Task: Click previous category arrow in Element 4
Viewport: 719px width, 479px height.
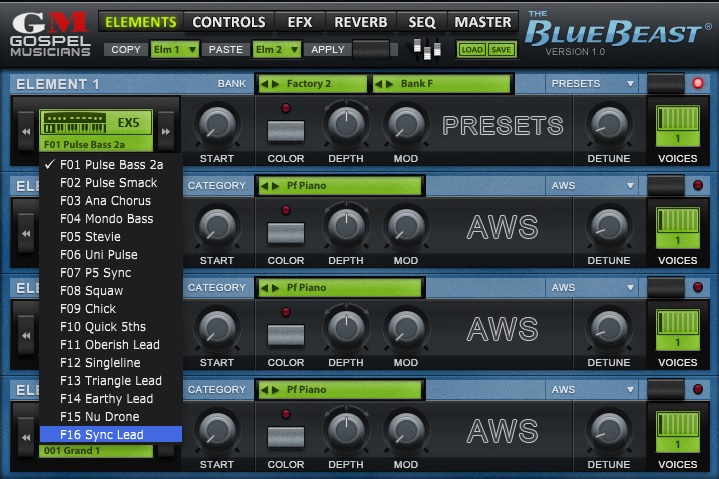Action: 264,390
